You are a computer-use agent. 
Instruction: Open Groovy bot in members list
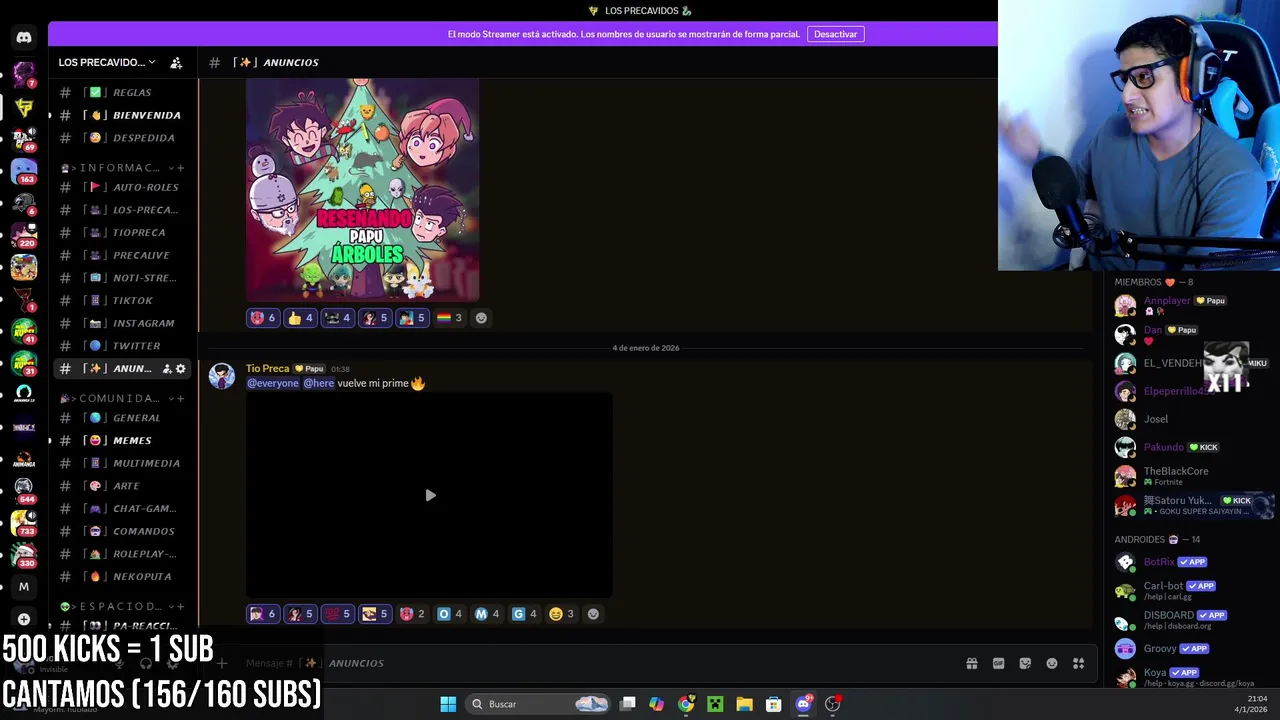pyautogui.click(x=1194, y=648)
